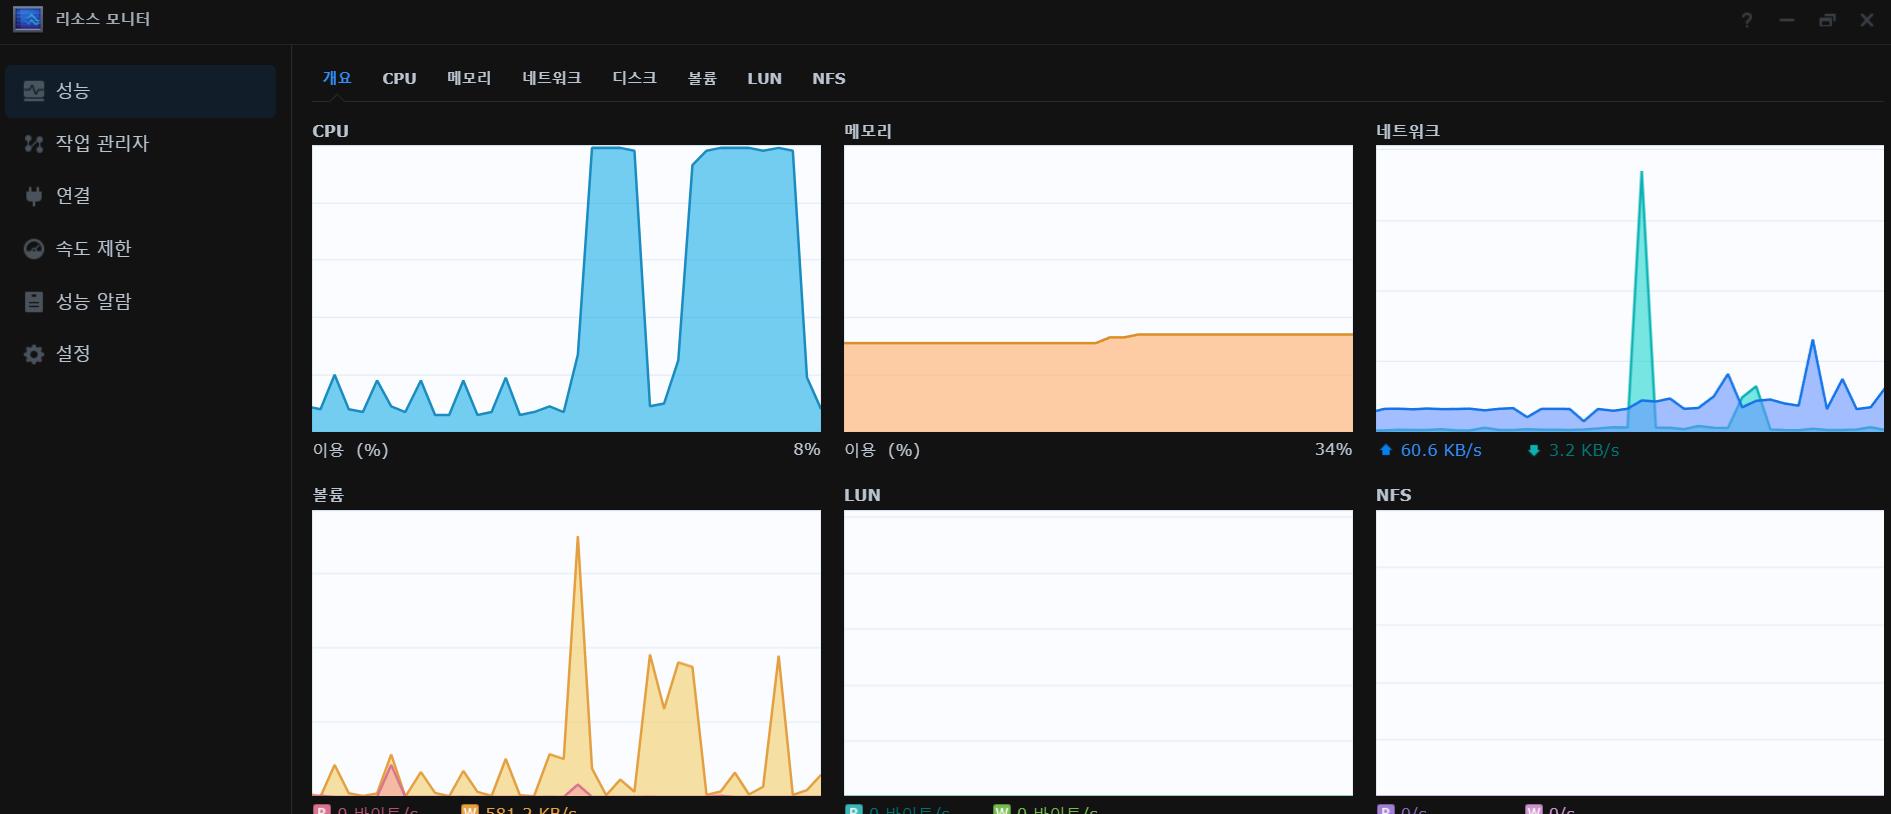The height and width of the screenshot is (814, 1891).
Task: Click the 설정 (Settings) gear icon
Action: pos(34,354)
